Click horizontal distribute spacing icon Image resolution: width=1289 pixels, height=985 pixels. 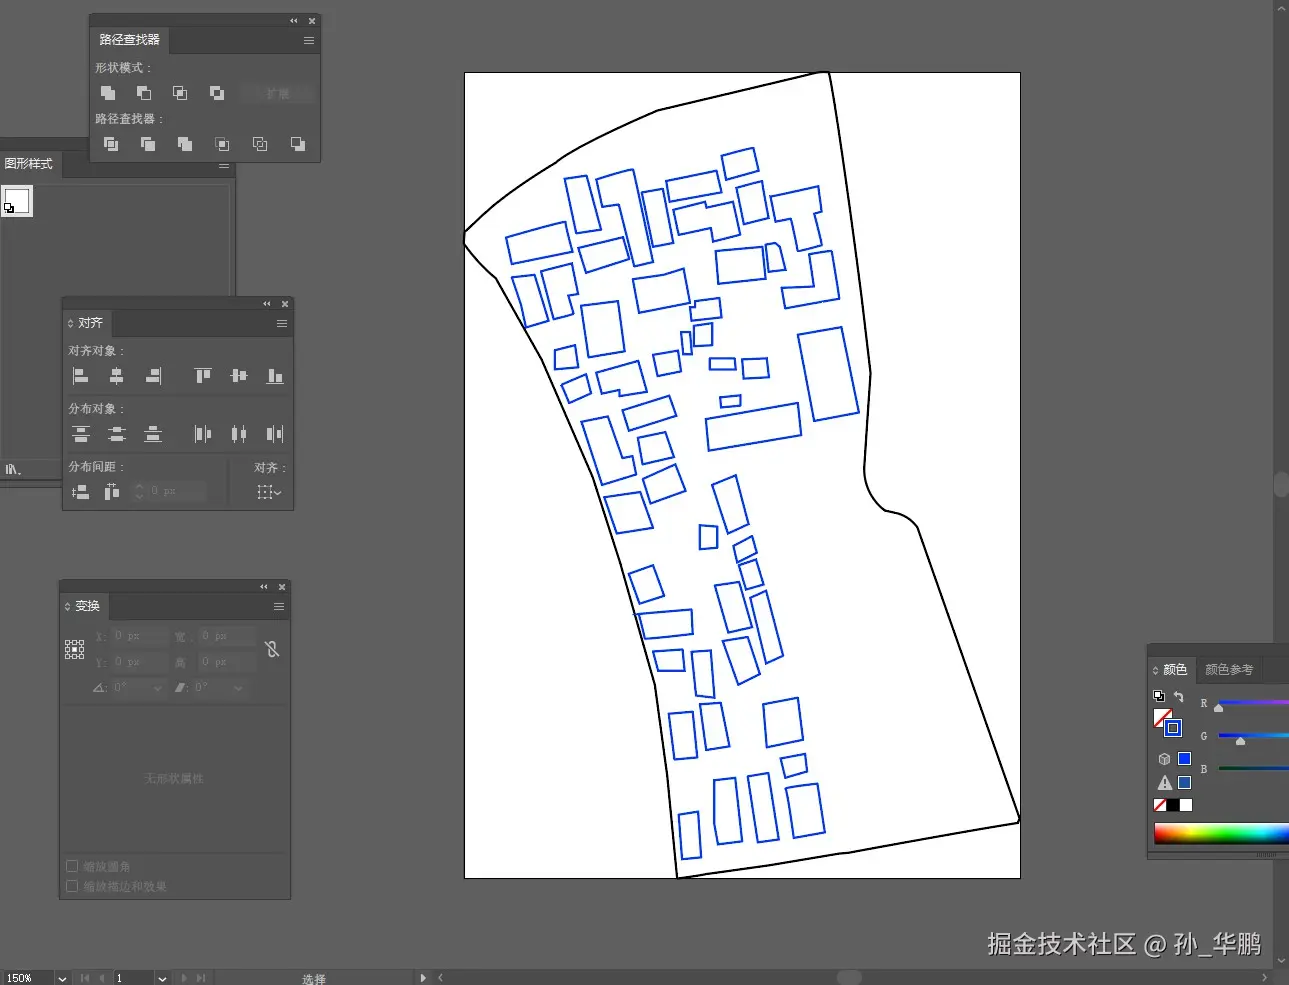112,492
